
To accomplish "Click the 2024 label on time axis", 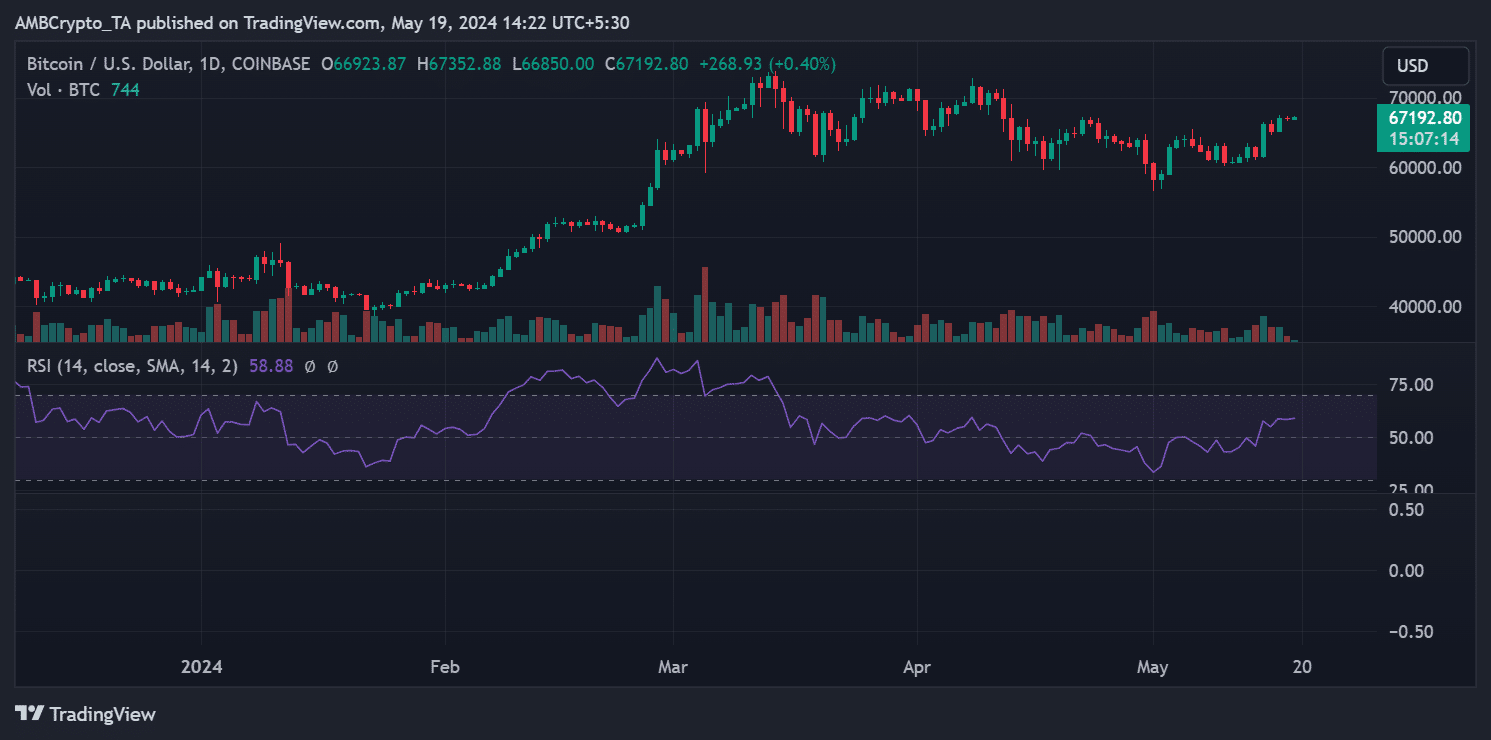I will click(201, 666).
